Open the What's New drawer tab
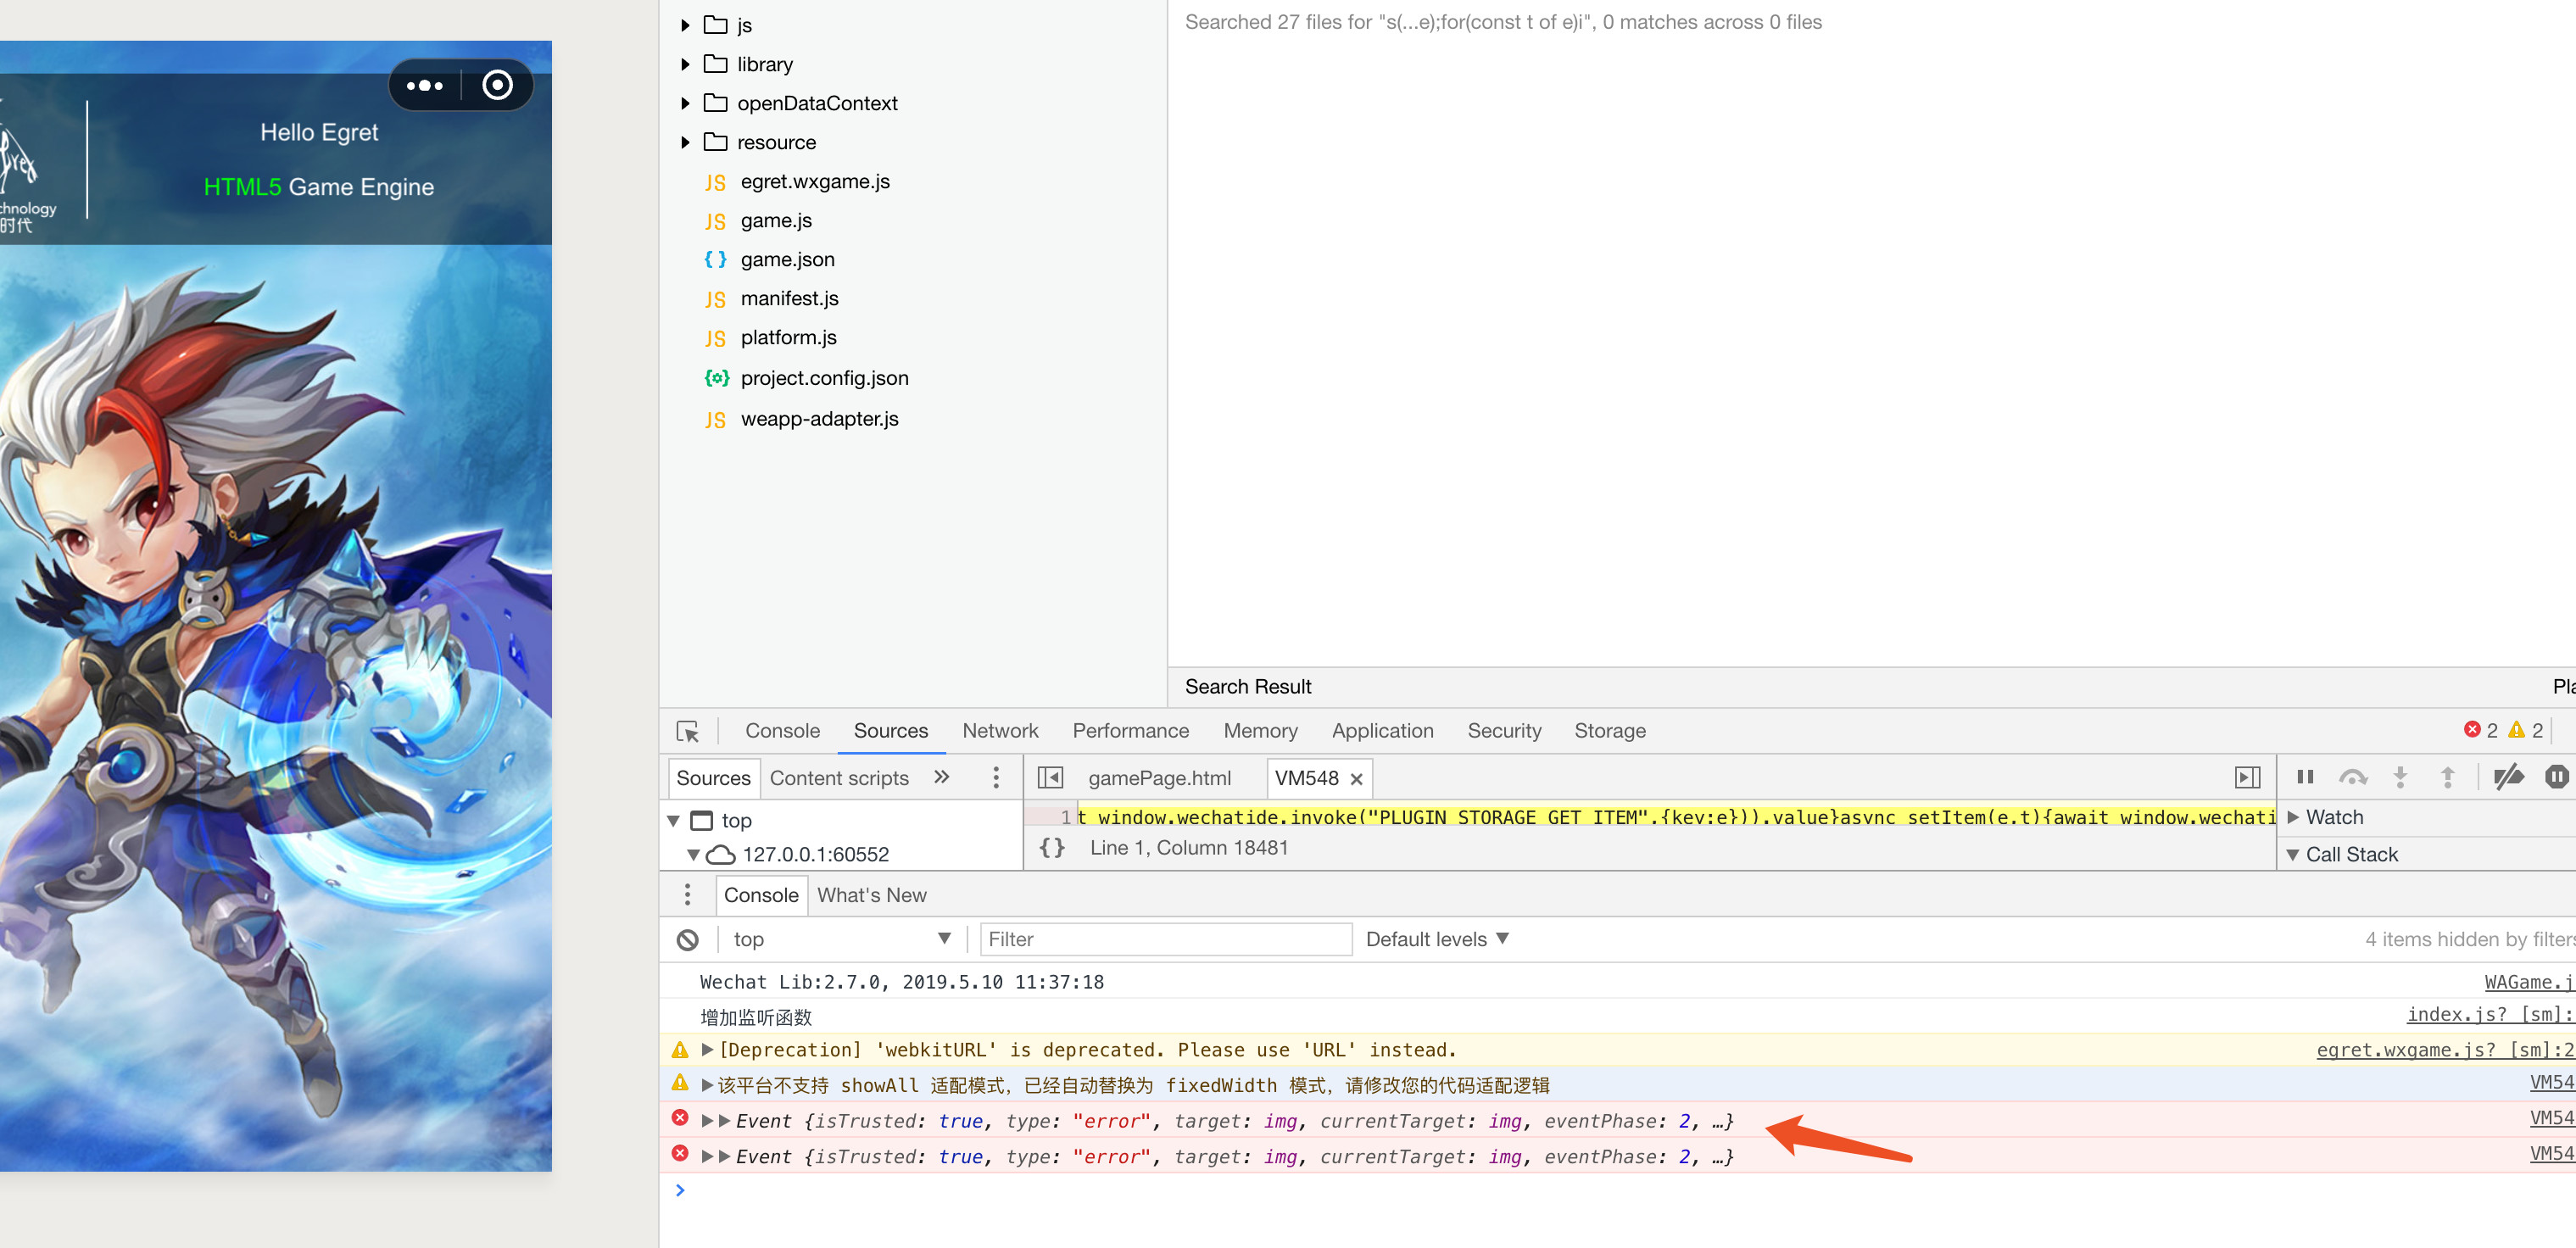Image resolution: width=2576 pixels, height=1248 pixels. click(x=871, y=895)
